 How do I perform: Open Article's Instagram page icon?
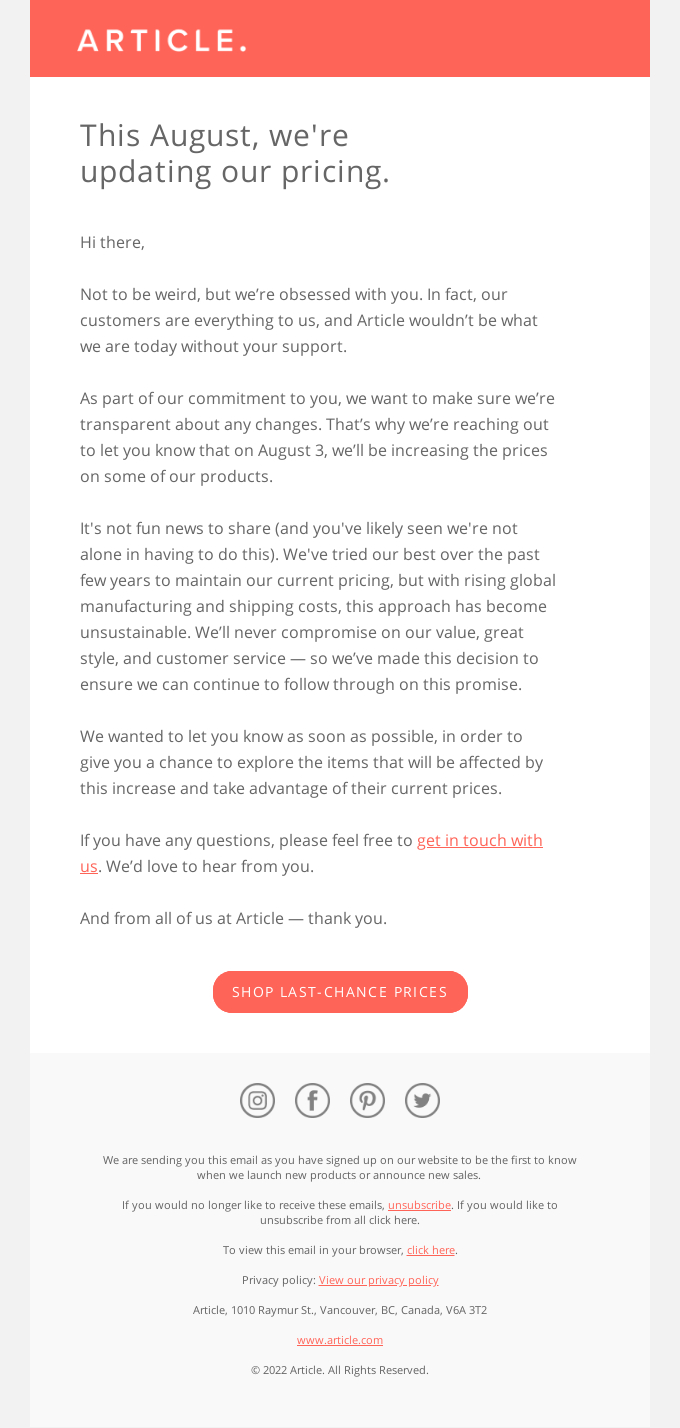(257, 1100)
